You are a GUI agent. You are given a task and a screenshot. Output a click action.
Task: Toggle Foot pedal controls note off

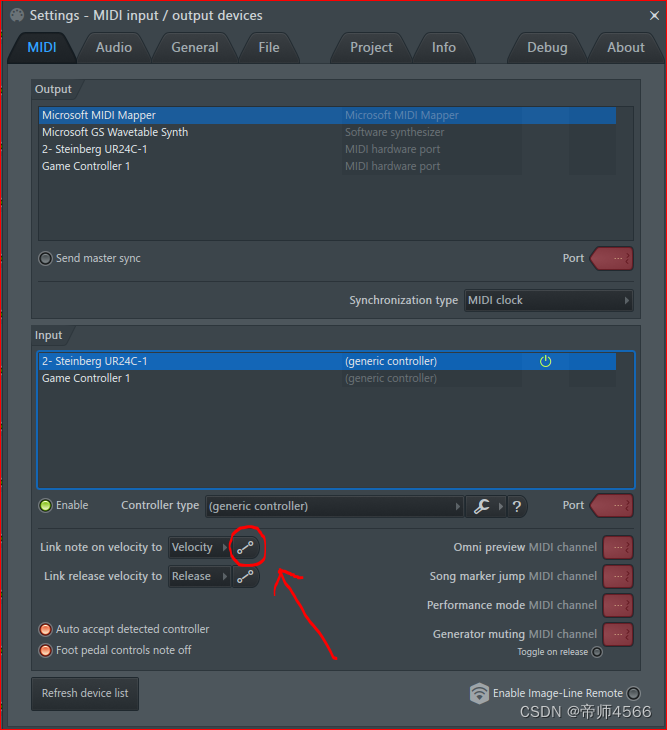(x=45, y=650)
